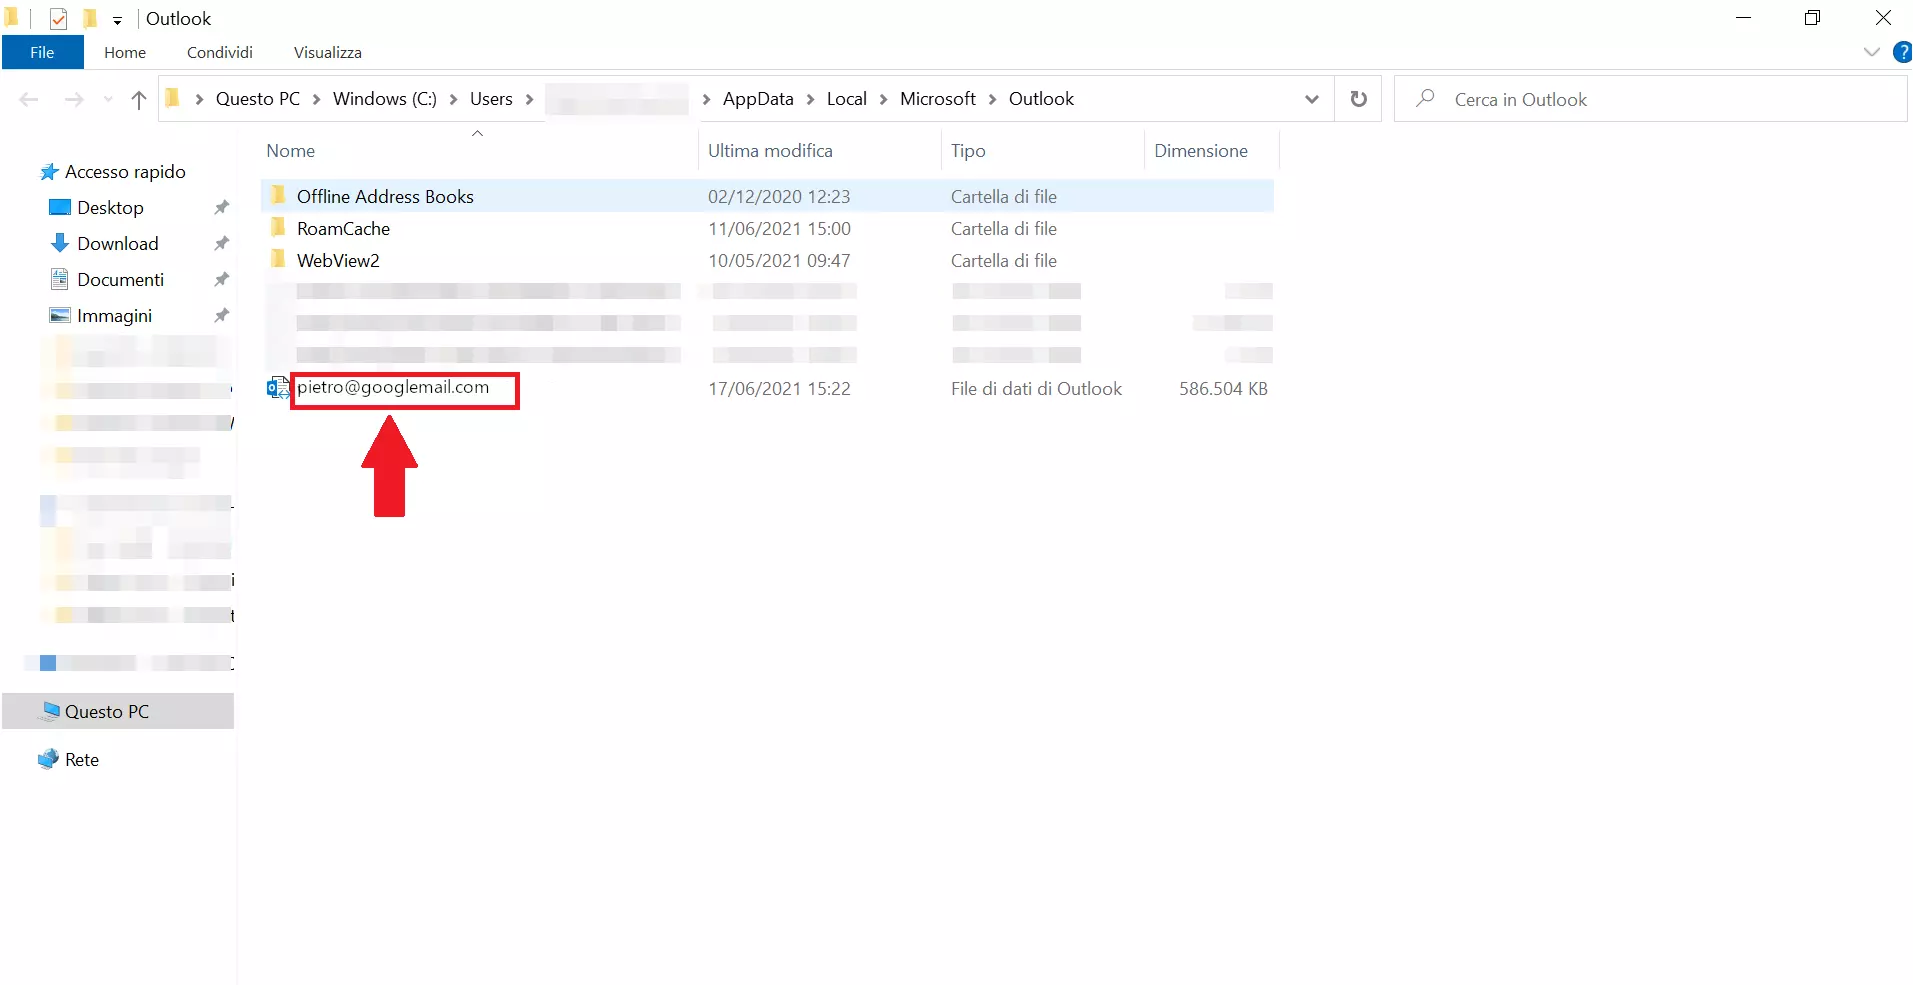
Task: Click the Cerca in Outlook search field
Action: (x=1650, y=99)
